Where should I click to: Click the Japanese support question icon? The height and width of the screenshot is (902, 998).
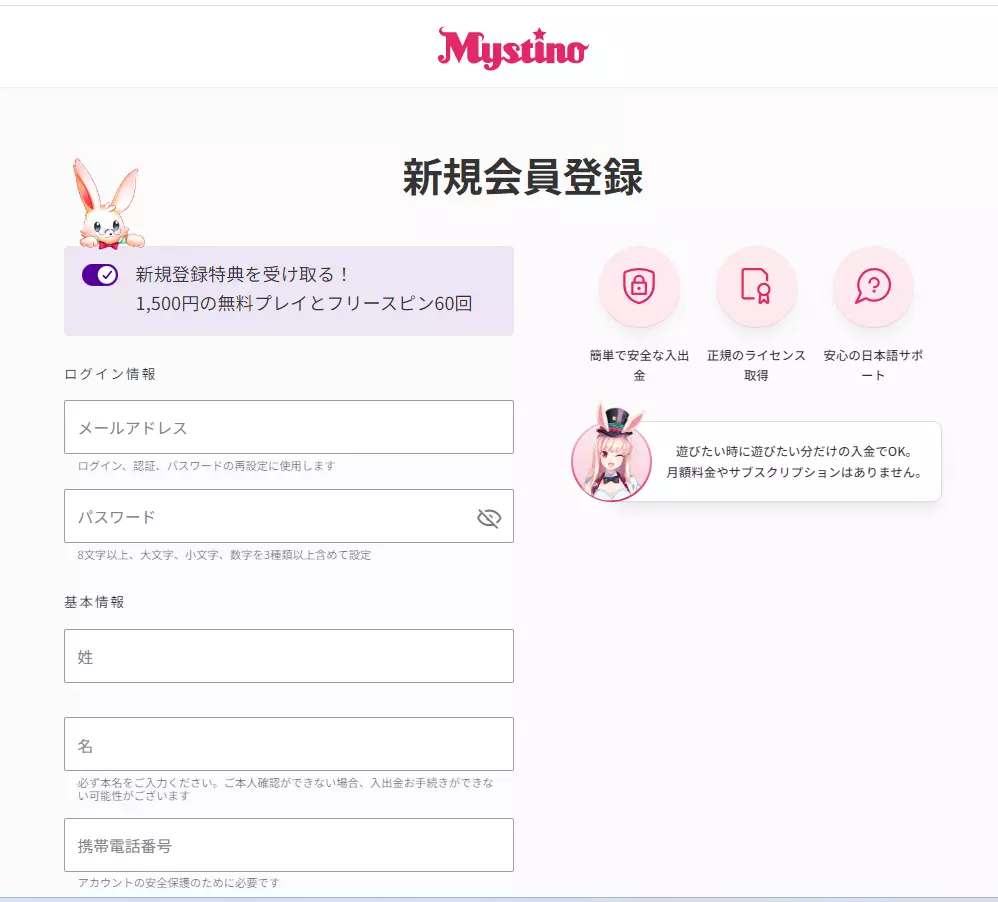pyautogui.click(x=873, y=286)
